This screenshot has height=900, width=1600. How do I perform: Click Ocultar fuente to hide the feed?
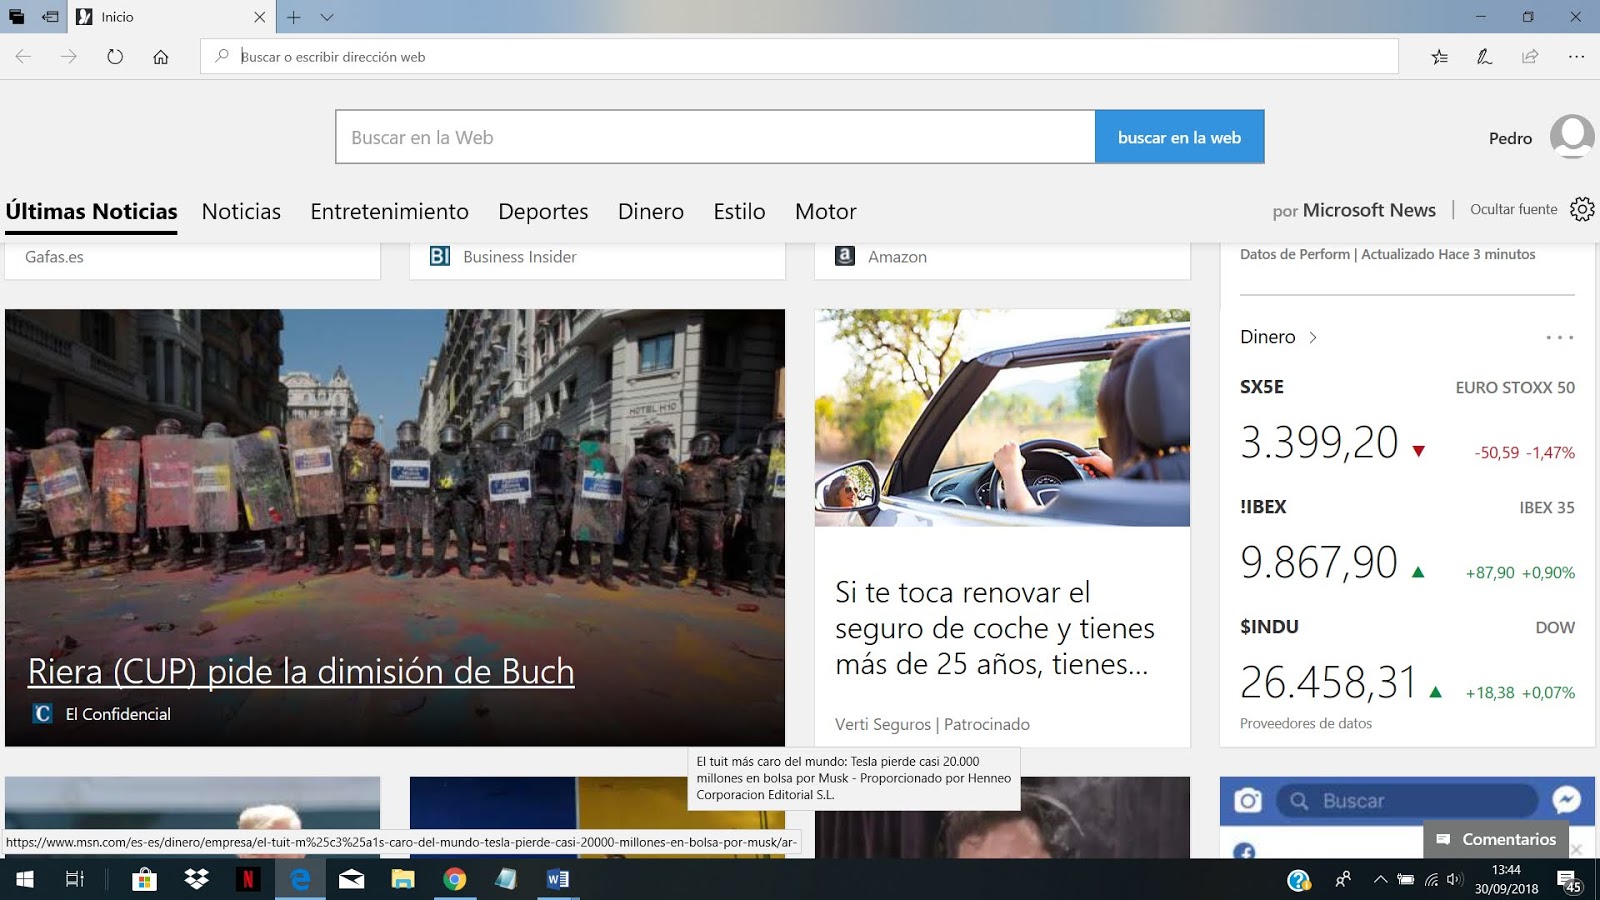pos(1514,209)
